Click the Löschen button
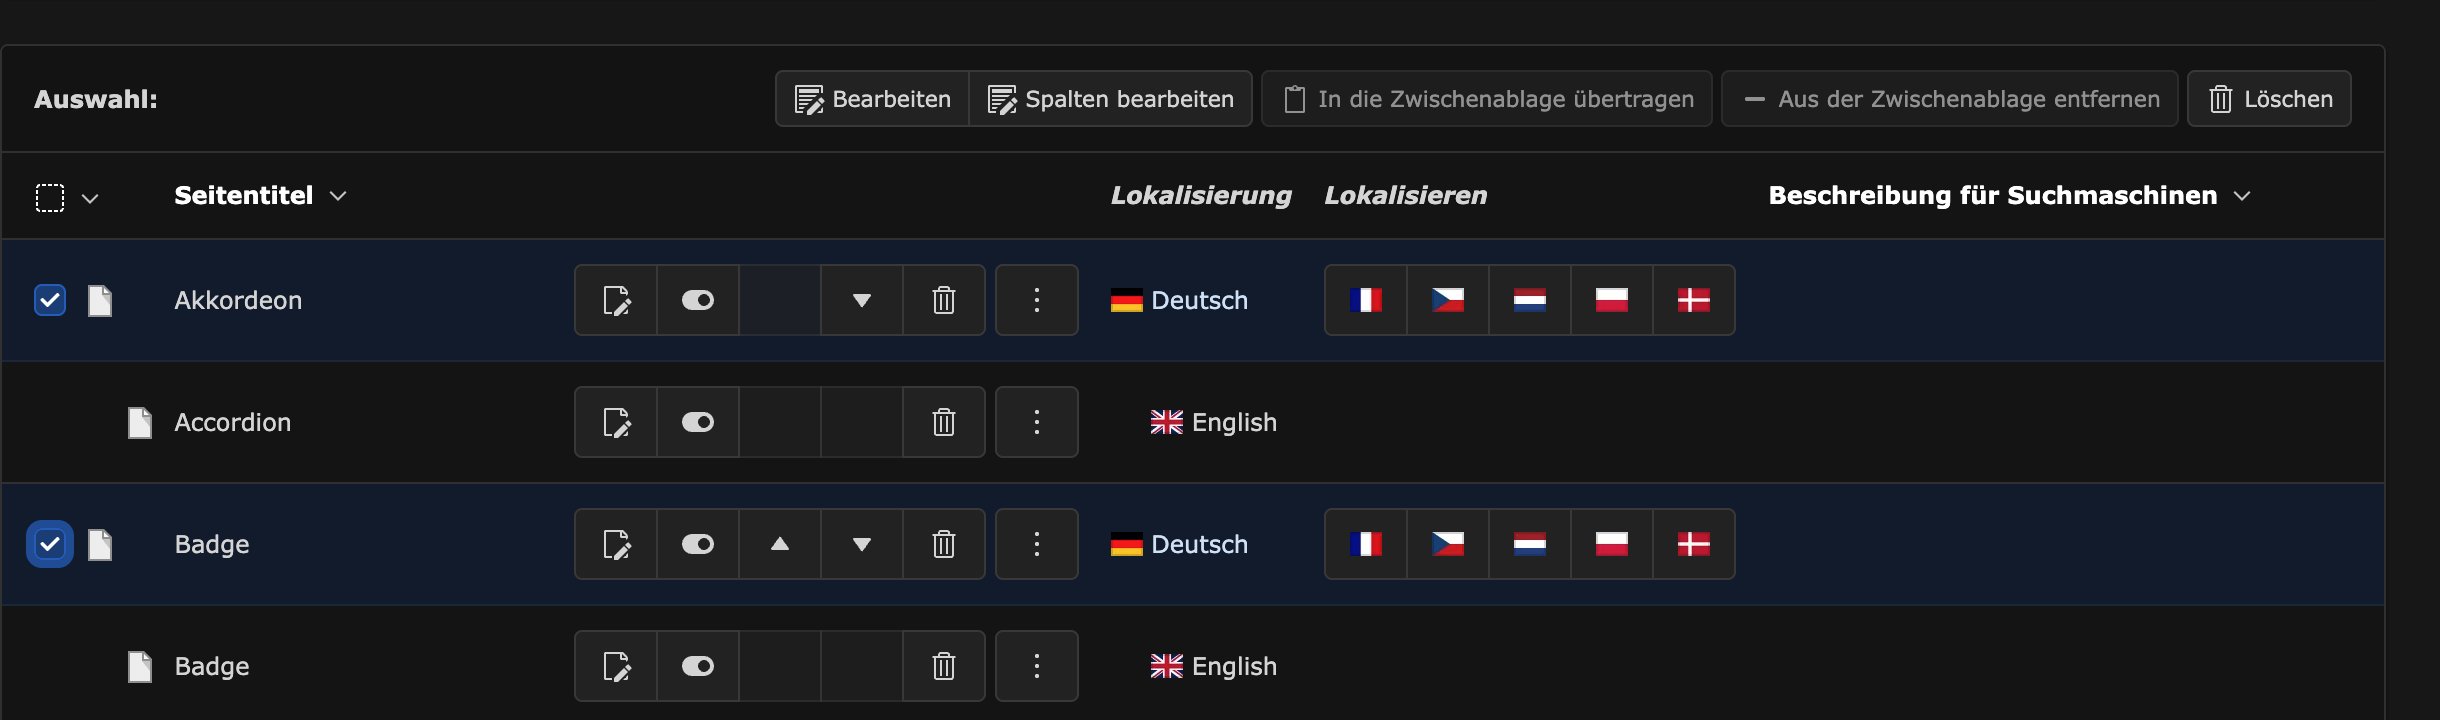The height and width of the screenshot is (720, 2440). (2268, 99)
